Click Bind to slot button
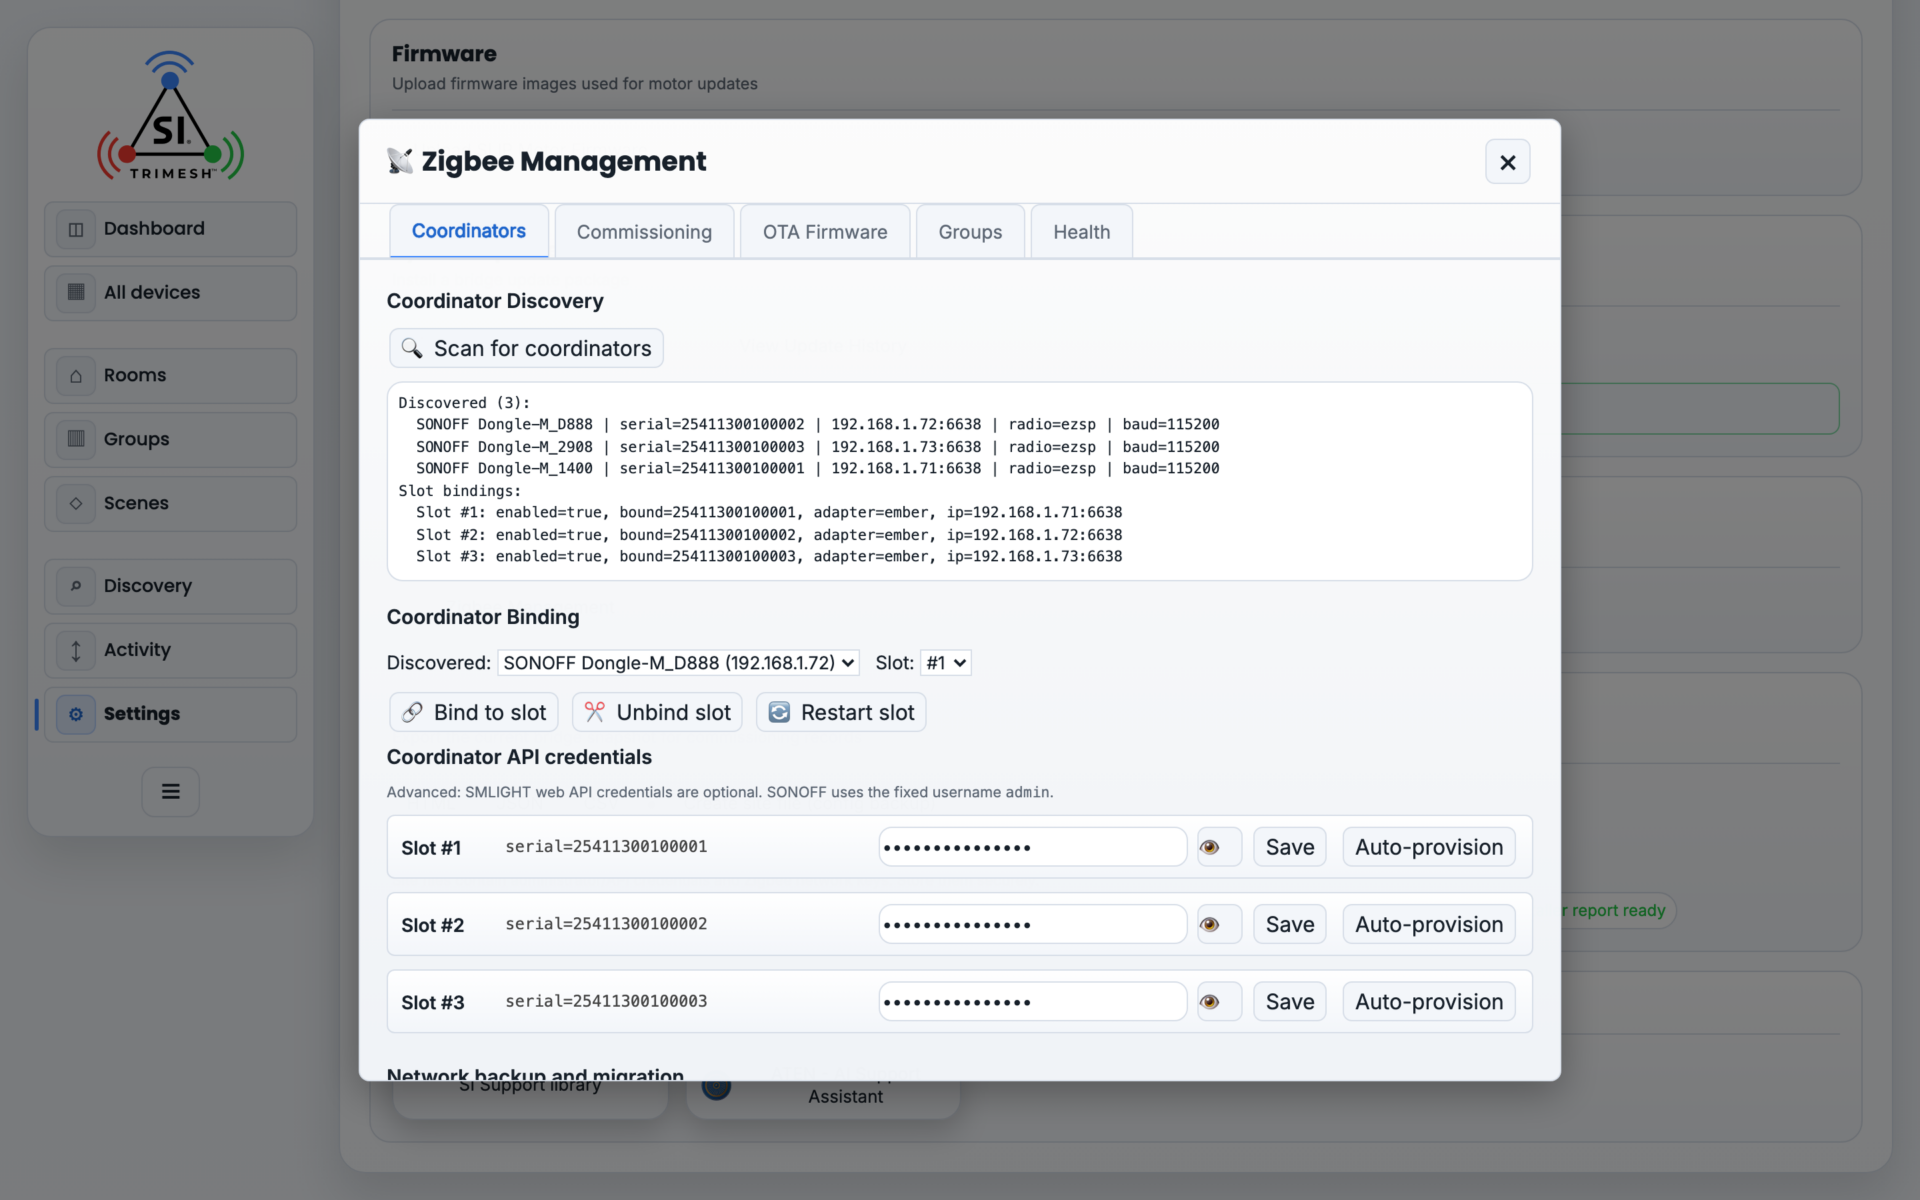This screenshot has width=1920, height=1200. (x=474, y=712)
